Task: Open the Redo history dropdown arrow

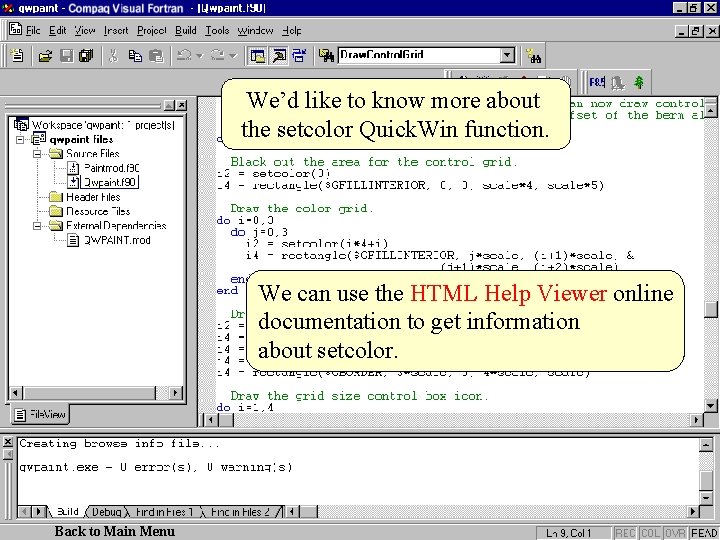Action: pyautogui.click(x=233, y=56)
